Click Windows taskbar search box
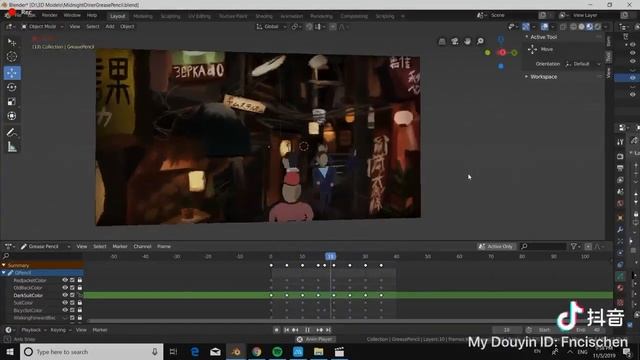The height and width of the screenshot is (360, 640). click(x=92, y=352)
